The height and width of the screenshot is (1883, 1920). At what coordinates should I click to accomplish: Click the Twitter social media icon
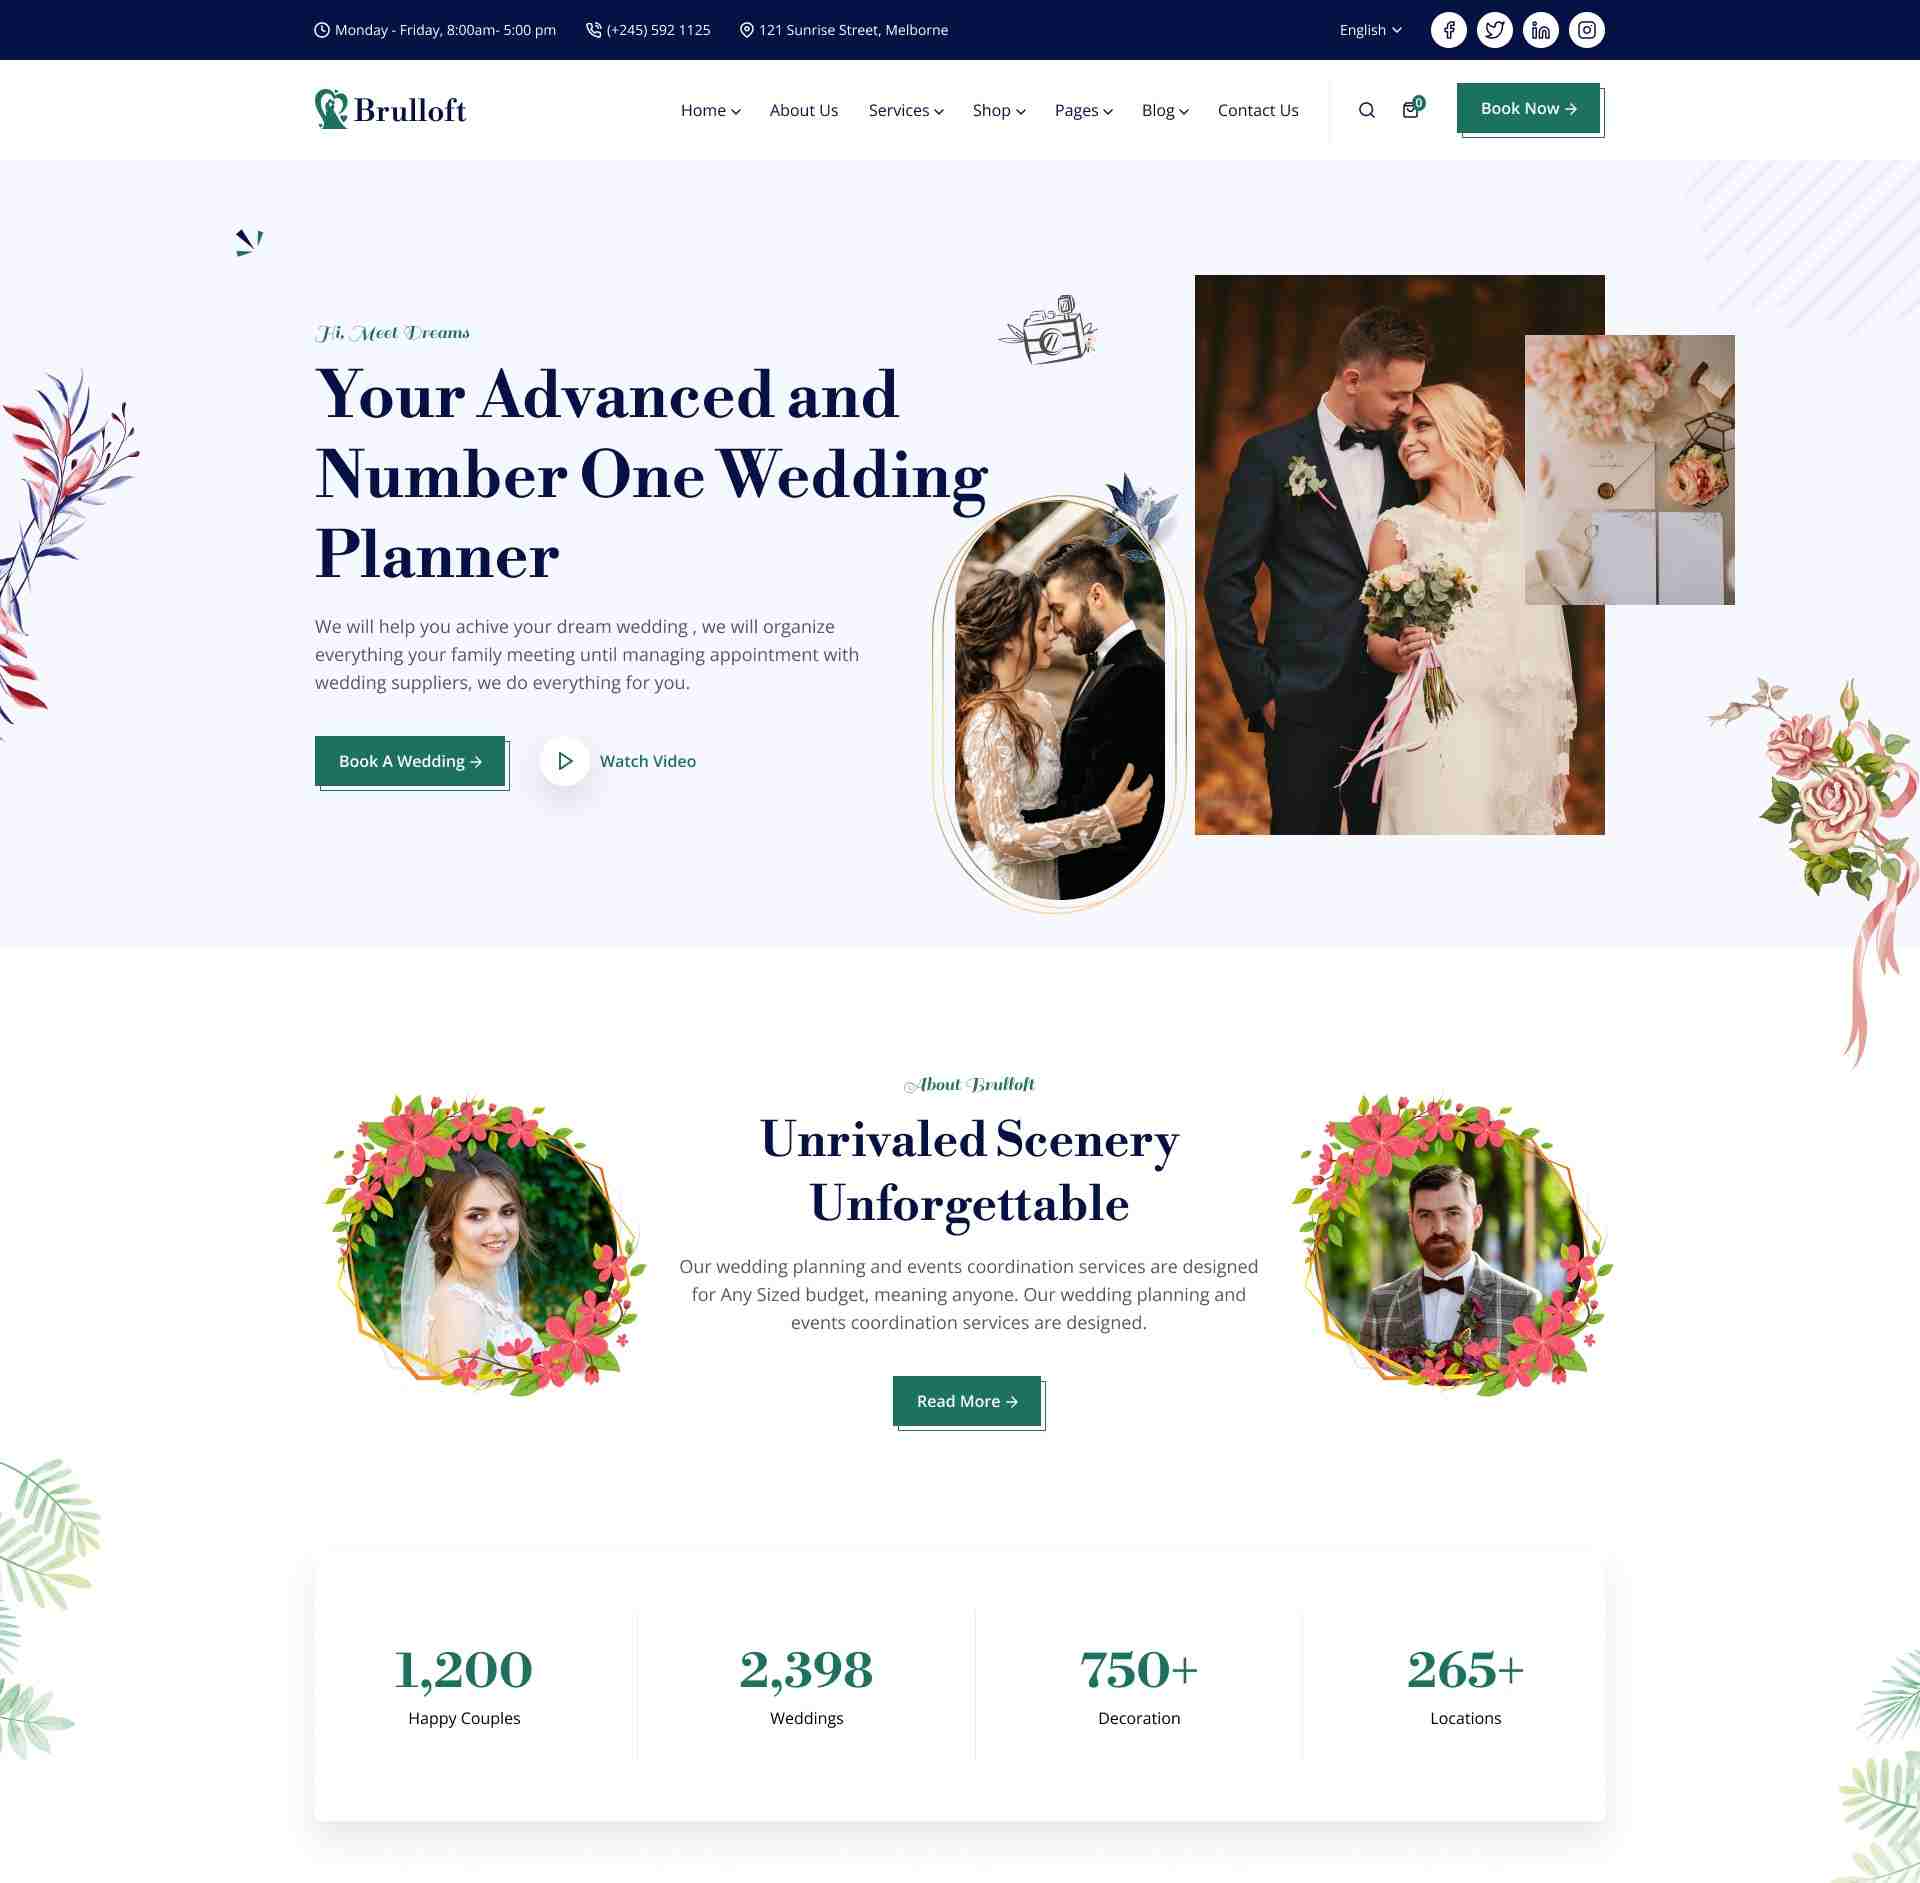click(x=1492, y=29)
